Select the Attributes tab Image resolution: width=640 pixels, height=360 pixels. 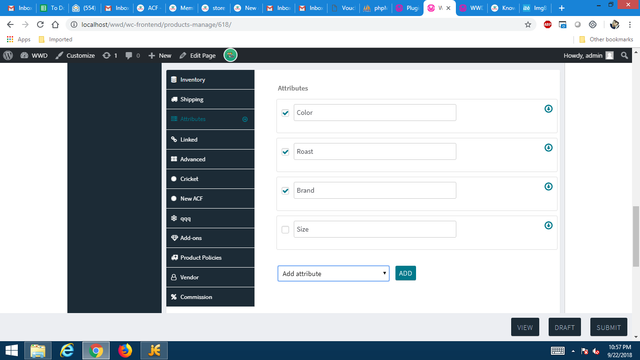coord(210,119)
